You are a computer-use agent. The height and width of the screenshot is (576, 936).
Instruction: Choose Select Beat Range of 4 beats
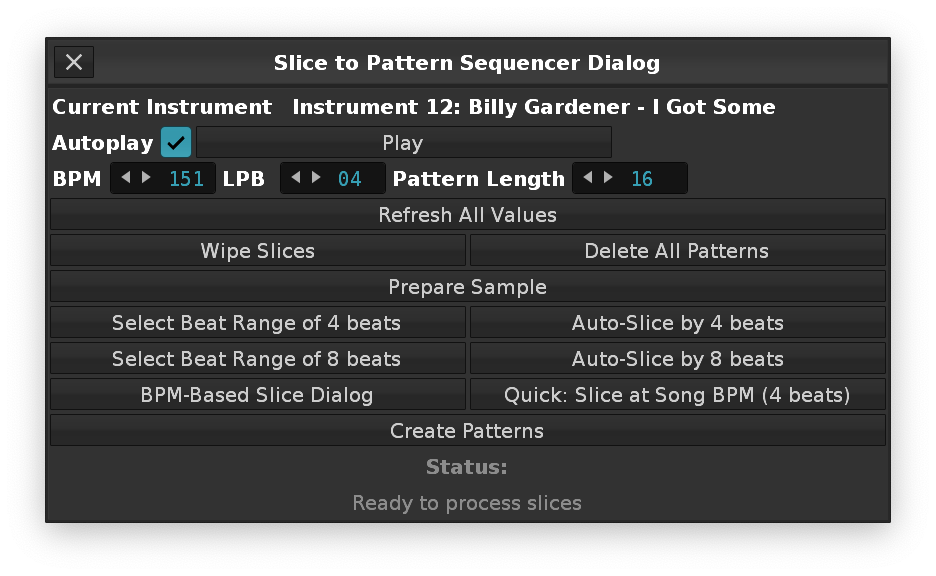(x=257, y=323)
